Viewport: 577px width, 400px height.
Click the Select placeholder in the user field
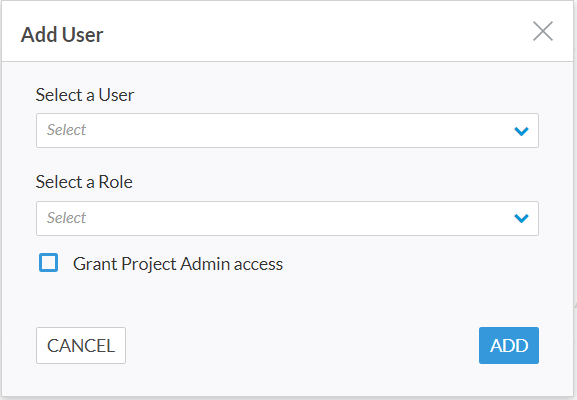click(66, 130)
